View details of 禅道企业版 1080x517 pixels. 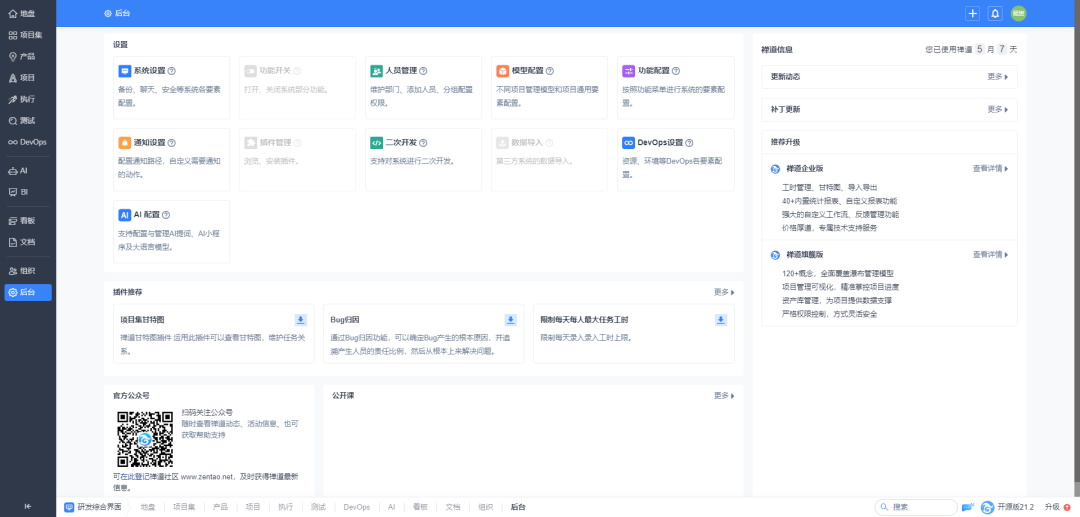coord(990,169)
